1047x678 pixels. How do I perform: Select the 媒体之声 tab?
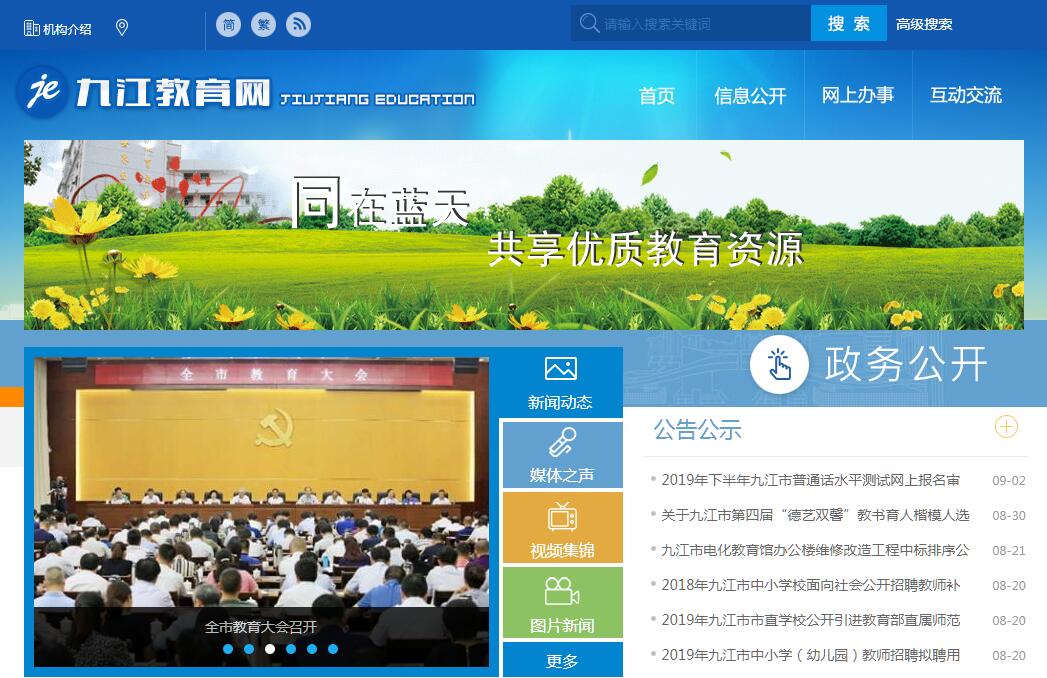pyautogui.click(x=561, y=455)
